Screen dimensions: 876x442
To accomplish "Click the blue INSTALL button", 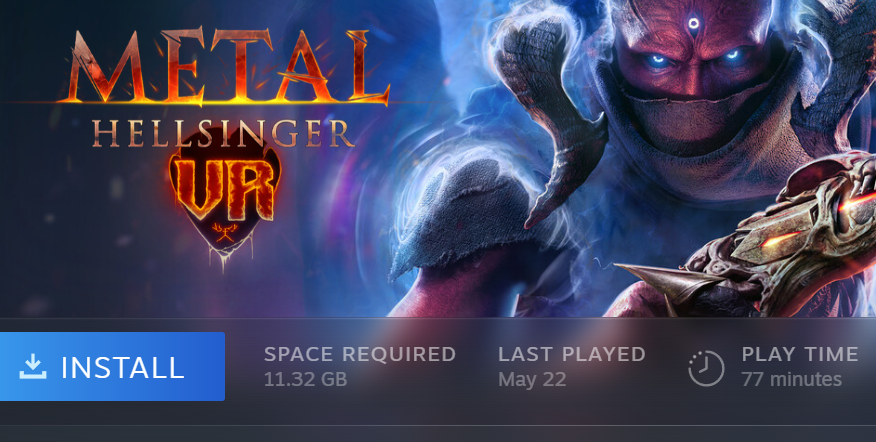I will pyautogui.click(x=112, y=366).
